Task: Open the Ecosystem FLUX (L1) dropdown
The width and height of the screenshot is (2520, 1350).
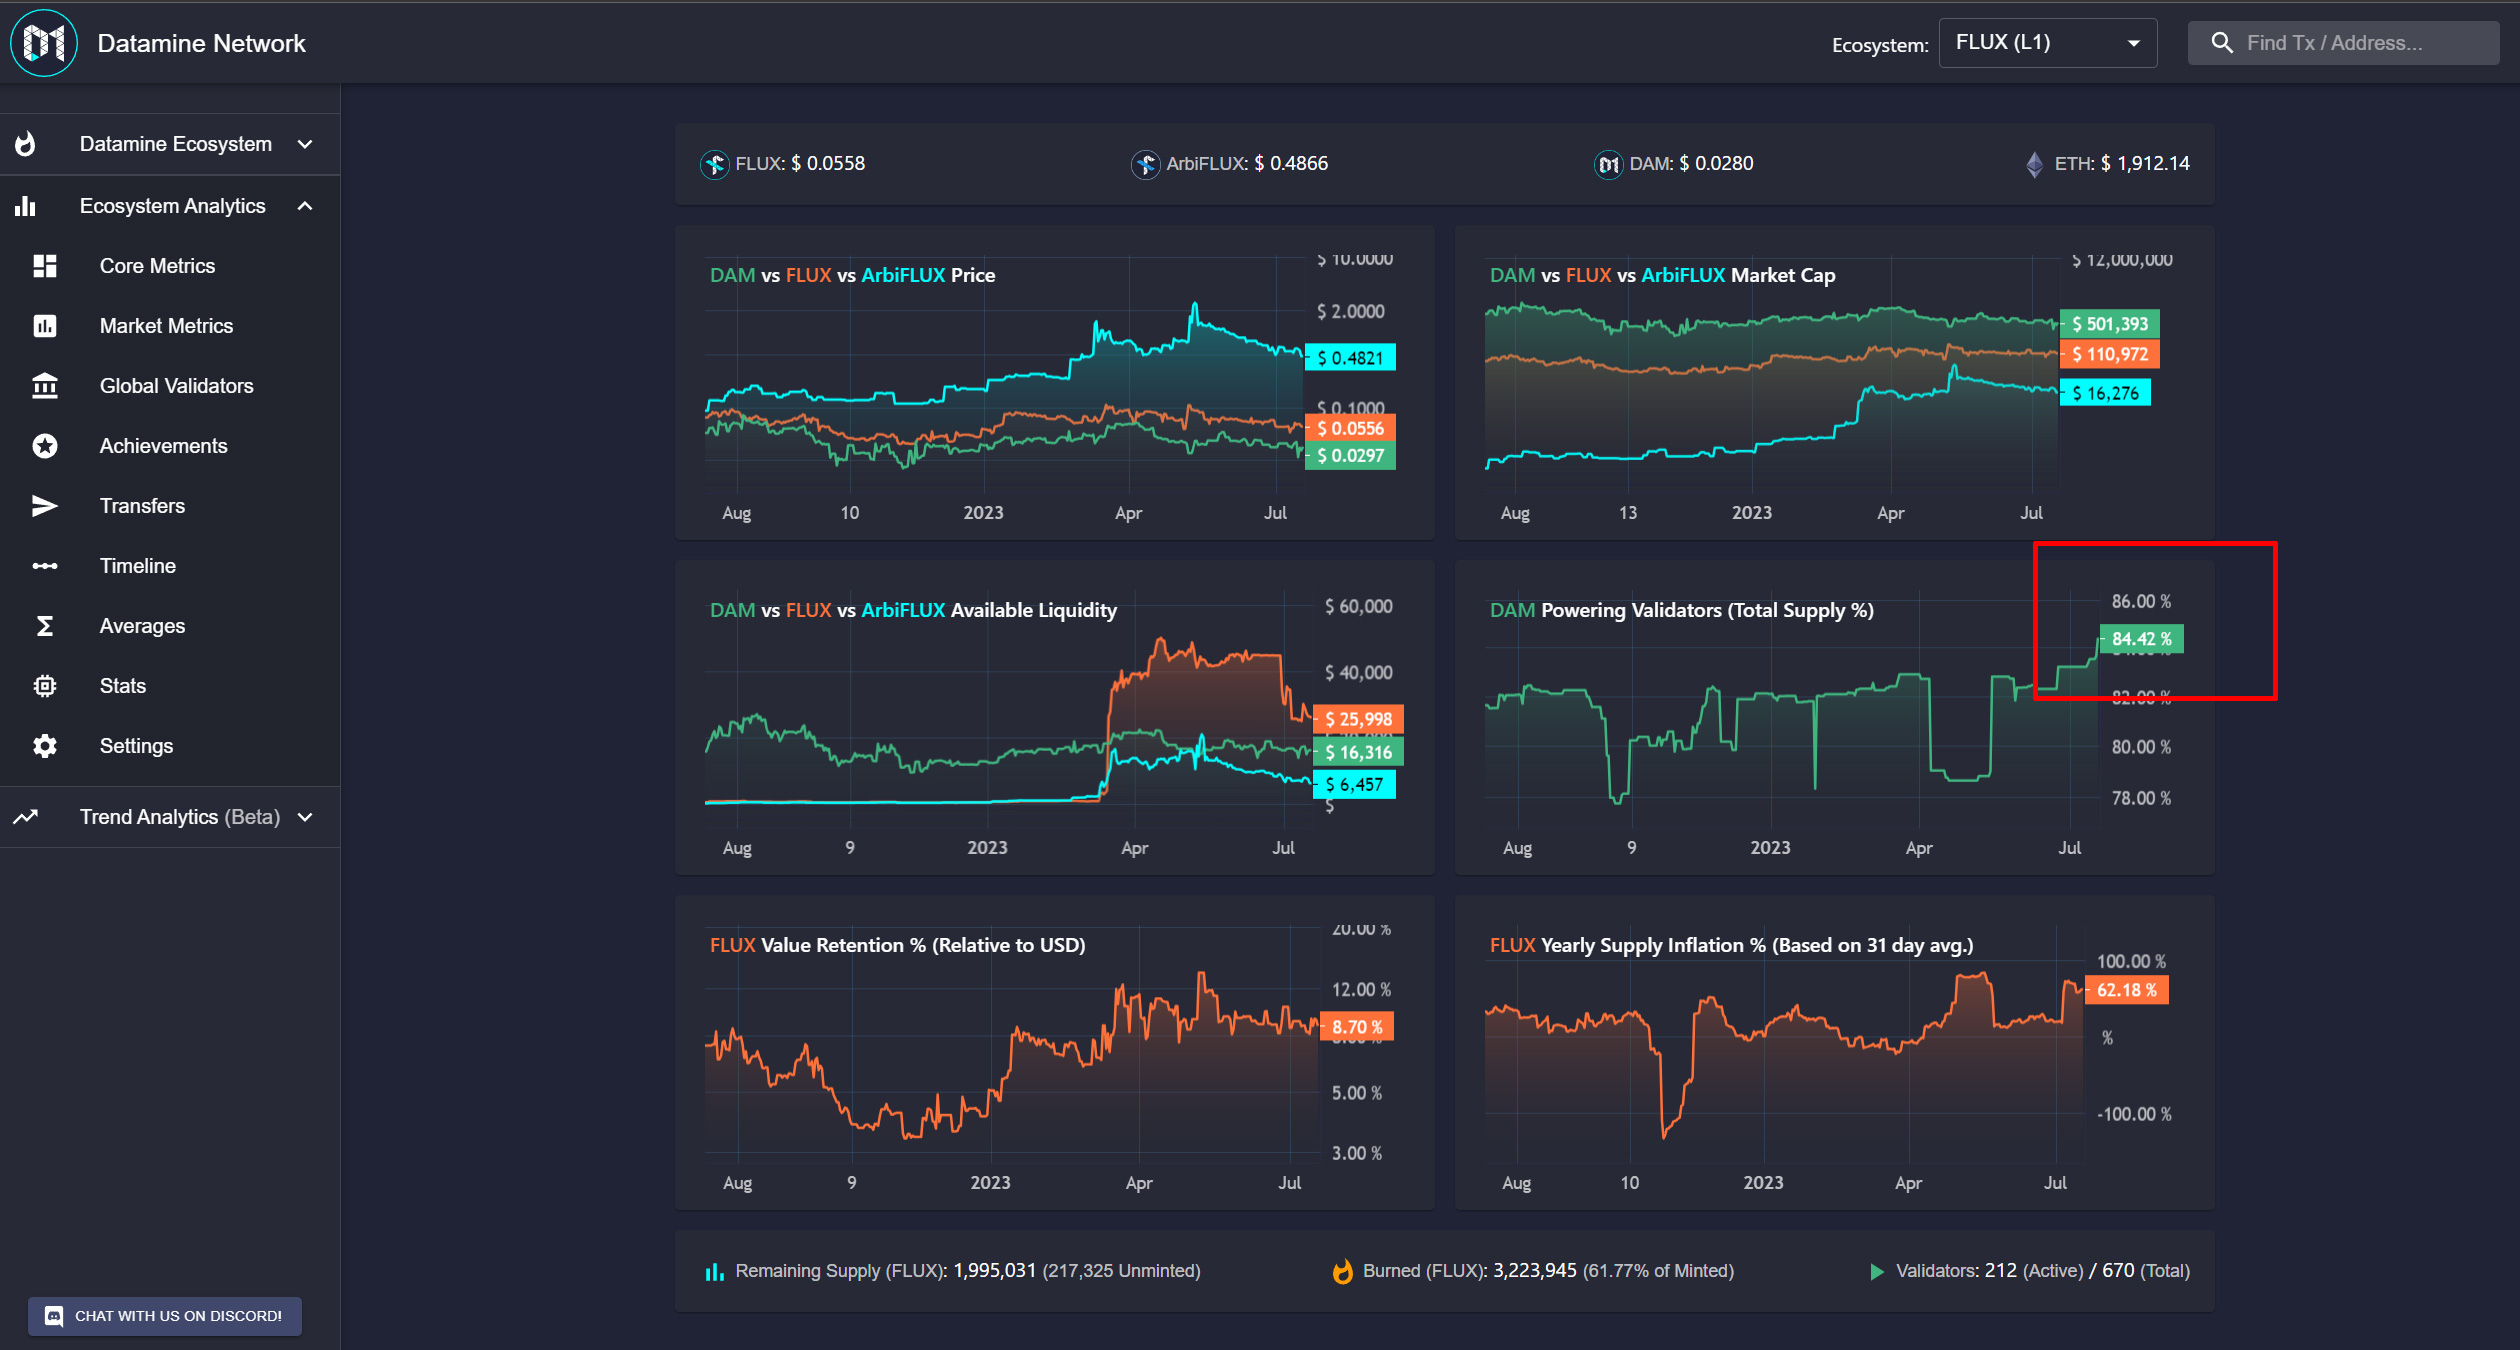Action: coord(2047,43)
